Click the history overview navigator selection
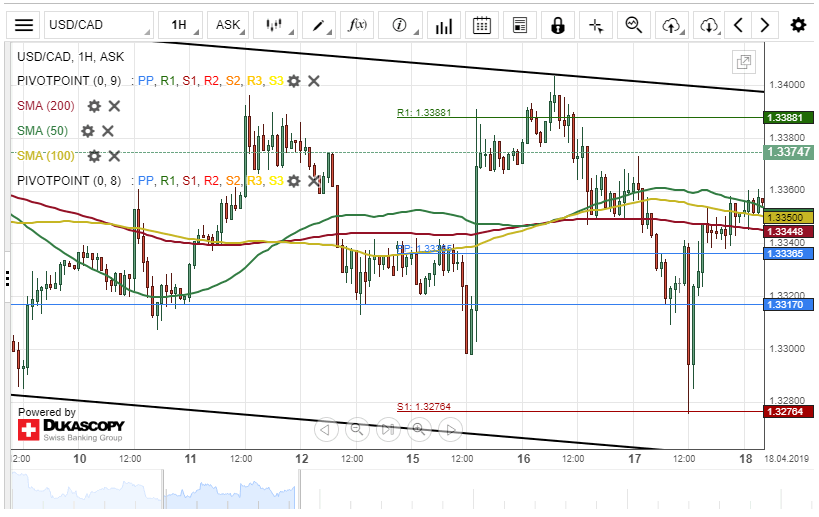This screenshot has height=517, width=819. coord(231,489)
